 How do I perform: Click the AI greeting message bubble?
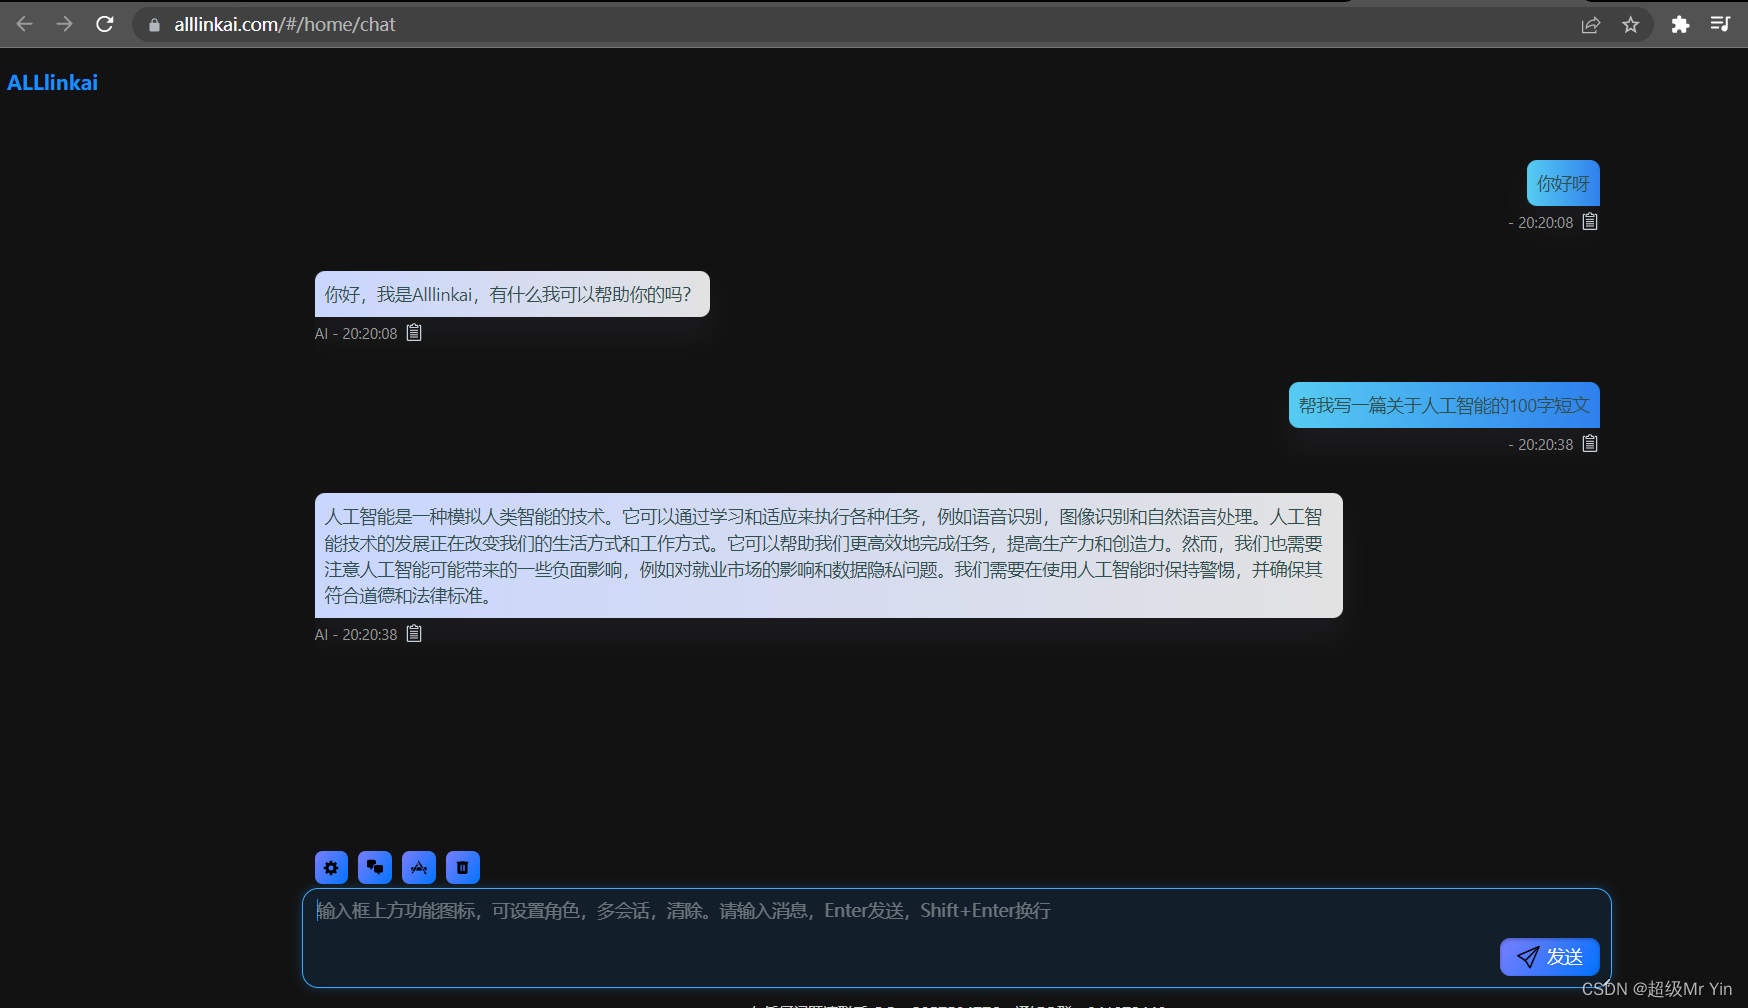coord(512,294)
